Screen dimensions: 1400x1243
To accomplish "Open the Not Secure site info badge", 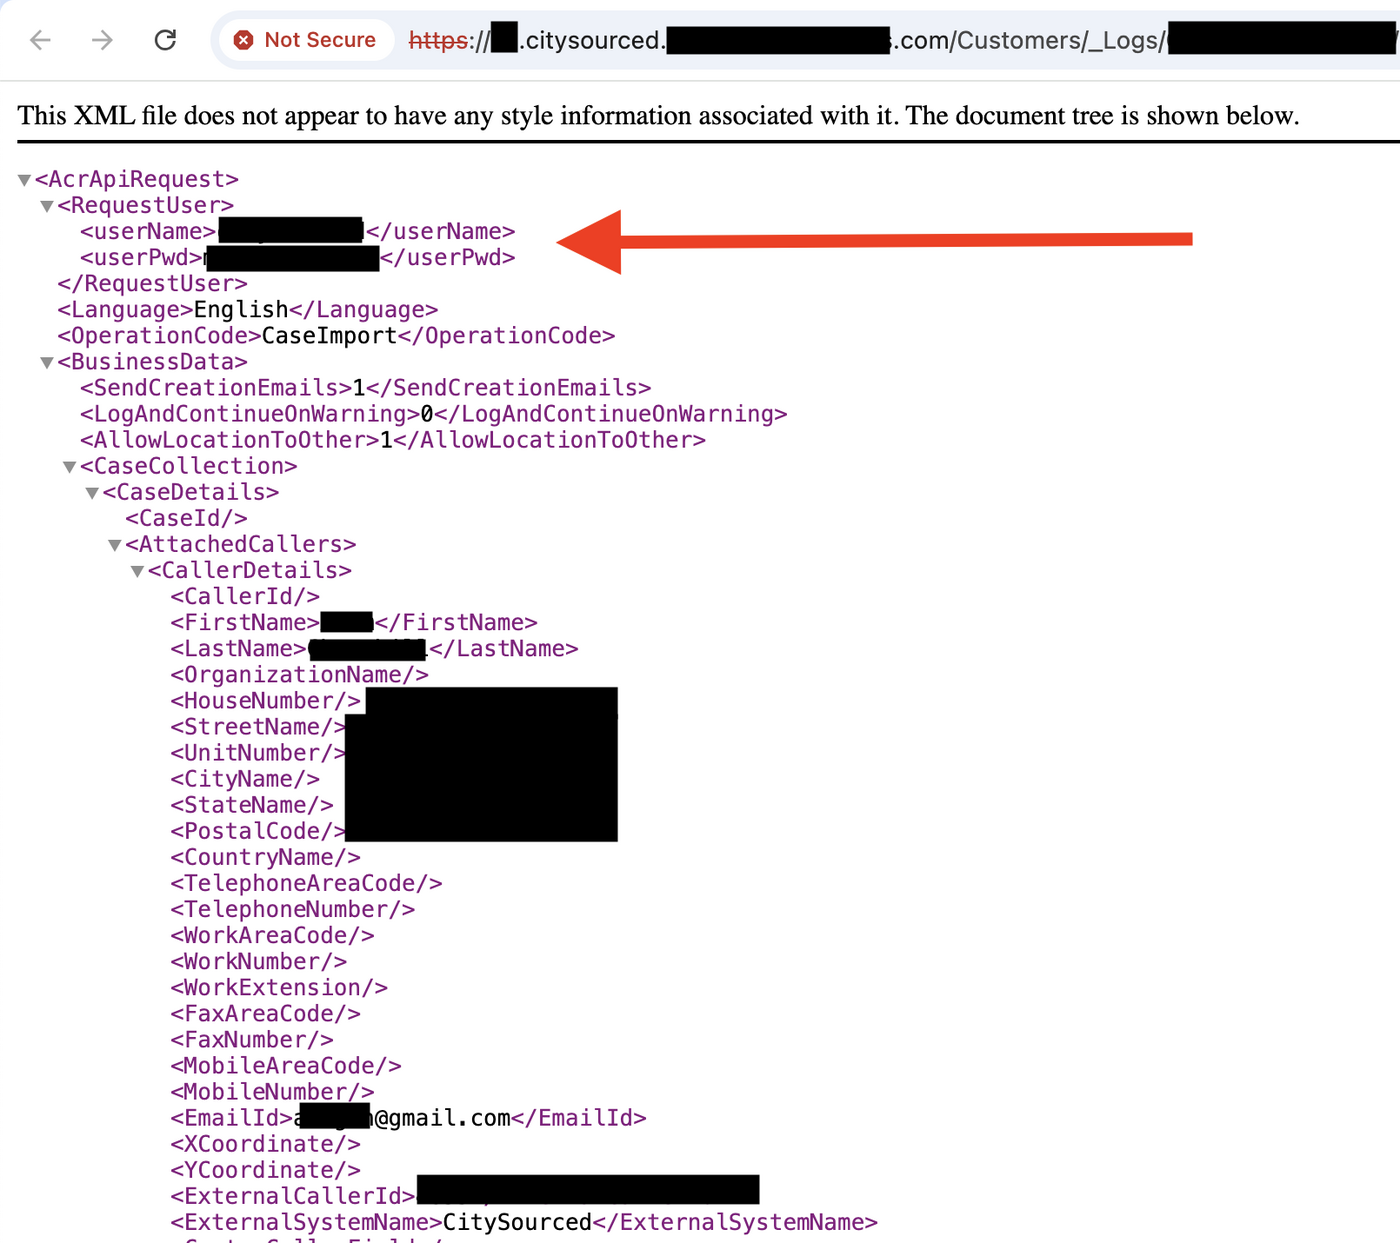I will click(x=305, y=40).
